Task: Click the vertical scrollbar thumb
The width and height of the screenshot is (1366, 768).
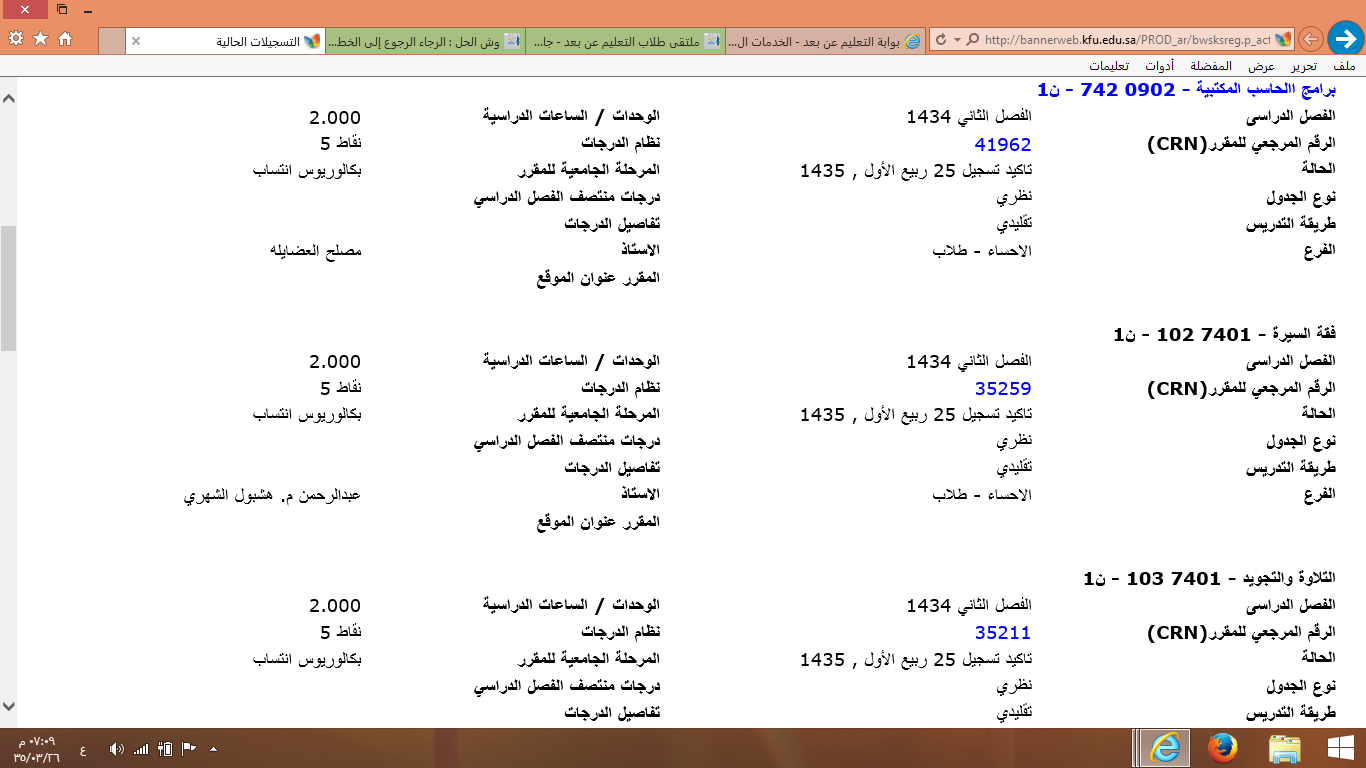Action: pyautogui.click(x=8, y=288)
